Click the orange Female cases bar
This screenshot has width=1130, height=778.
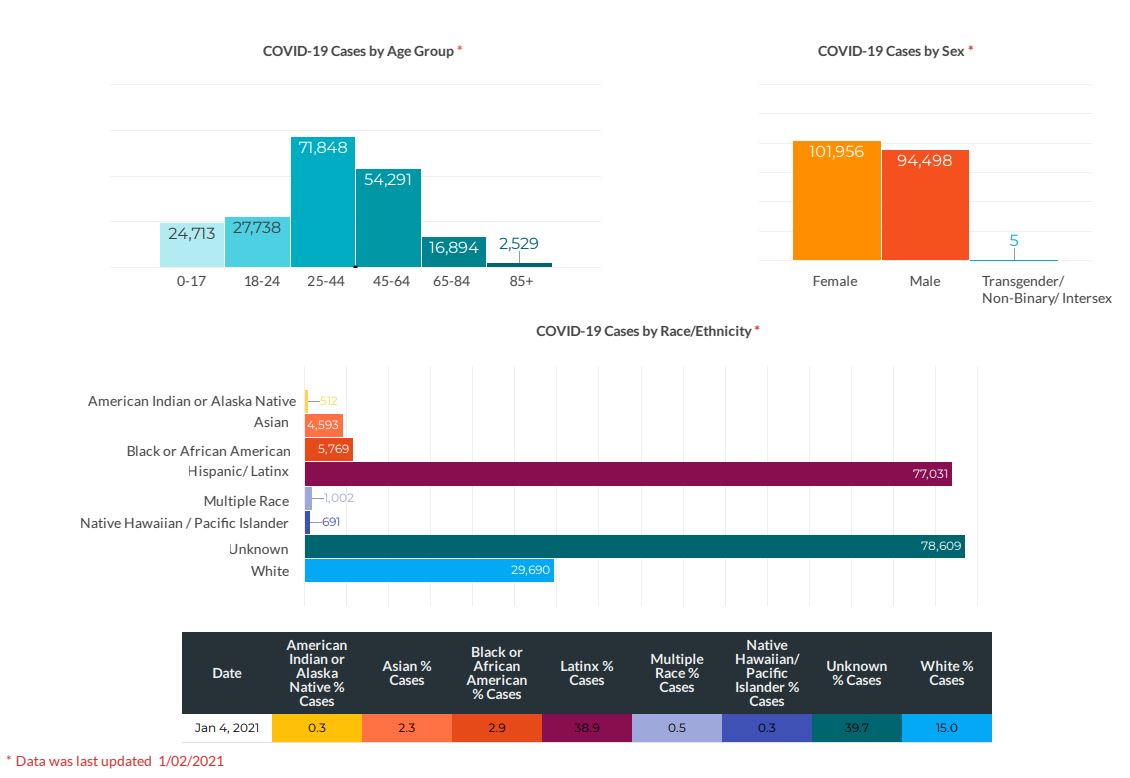pyautogui.click(x=836, y=201)
